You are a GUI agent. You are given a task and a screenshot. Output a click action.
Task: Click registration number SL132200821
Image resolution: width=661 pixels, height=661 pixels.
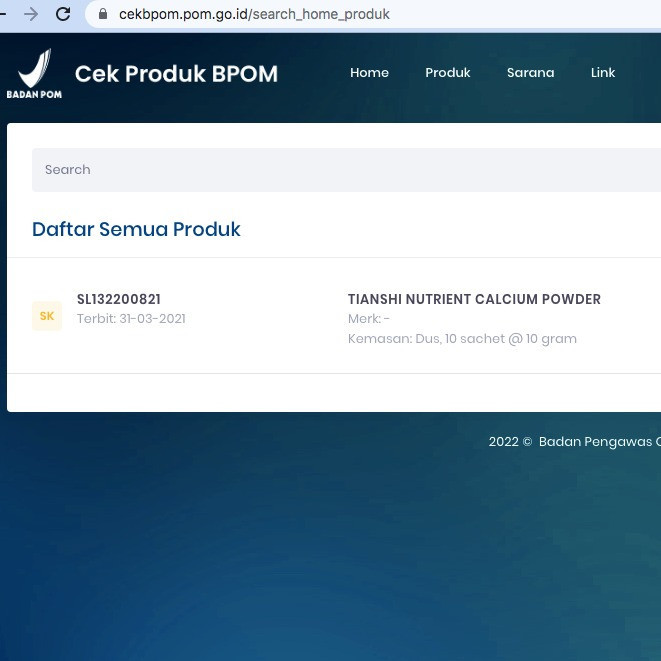119,299
